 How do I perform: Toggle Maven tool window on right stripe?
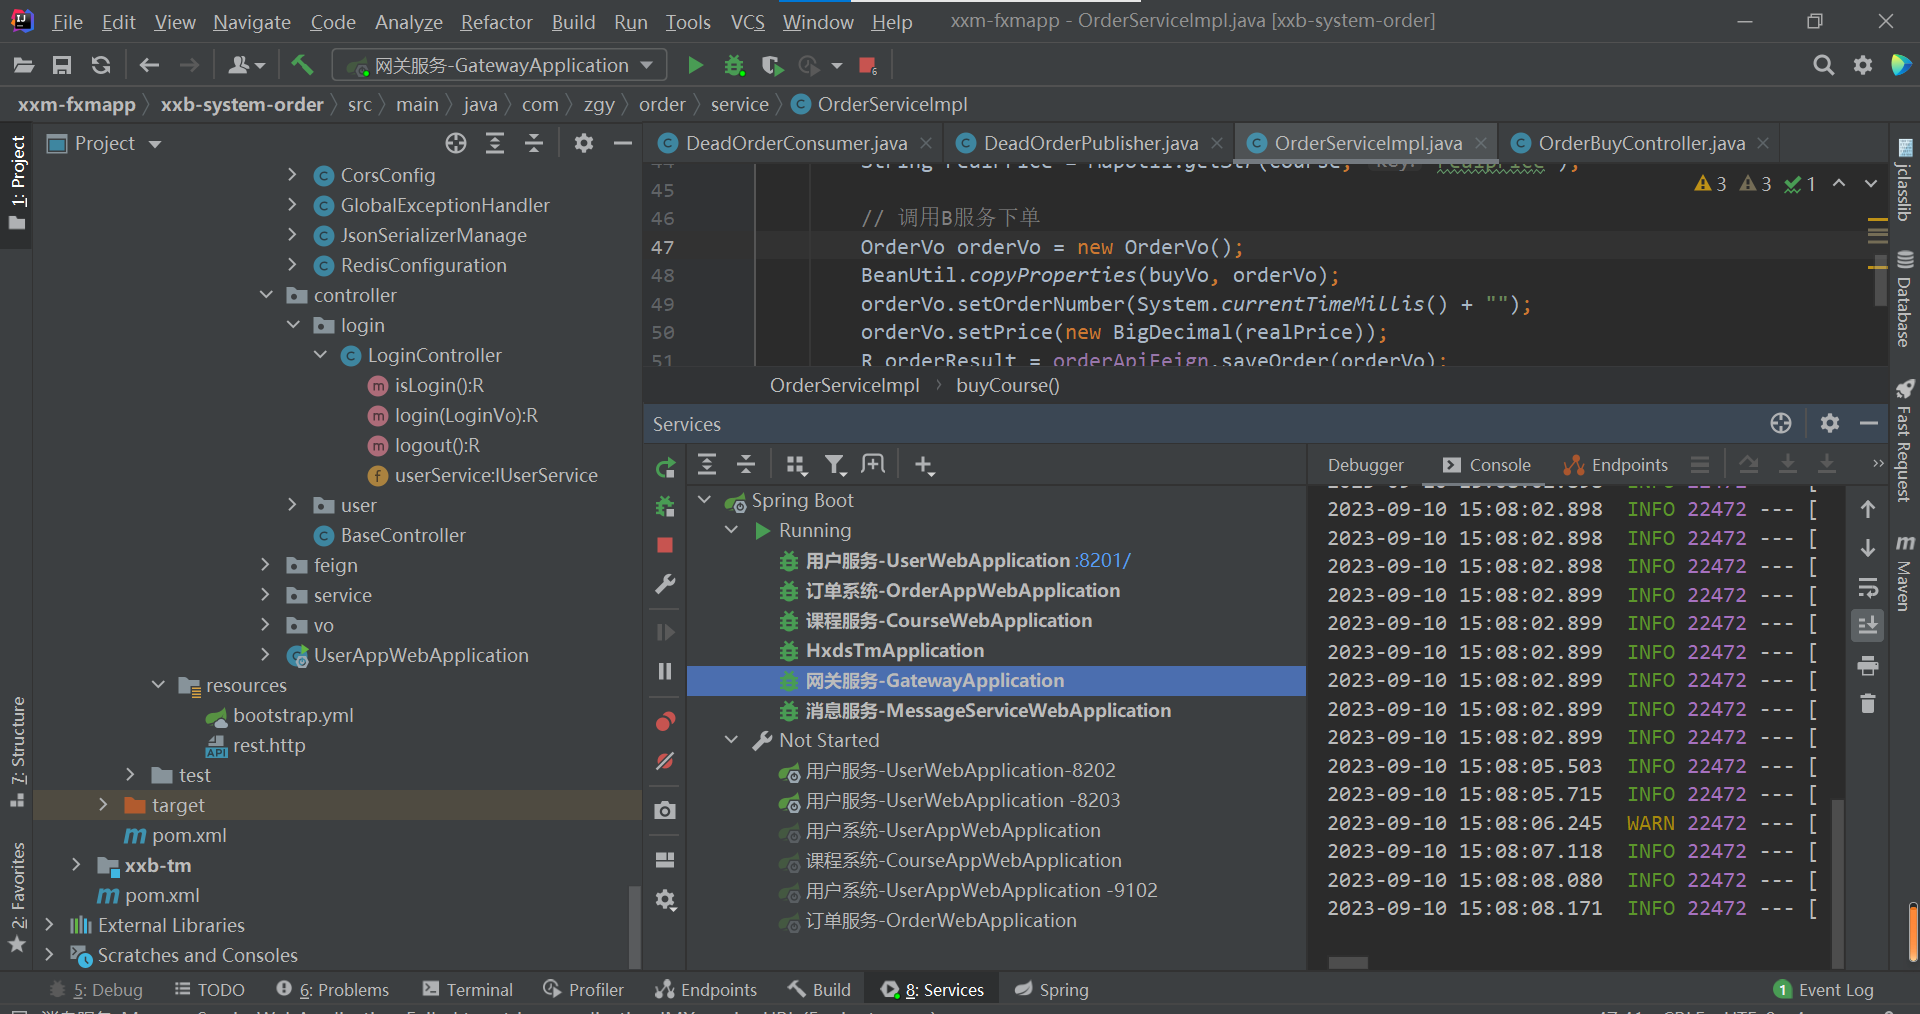1904,573
